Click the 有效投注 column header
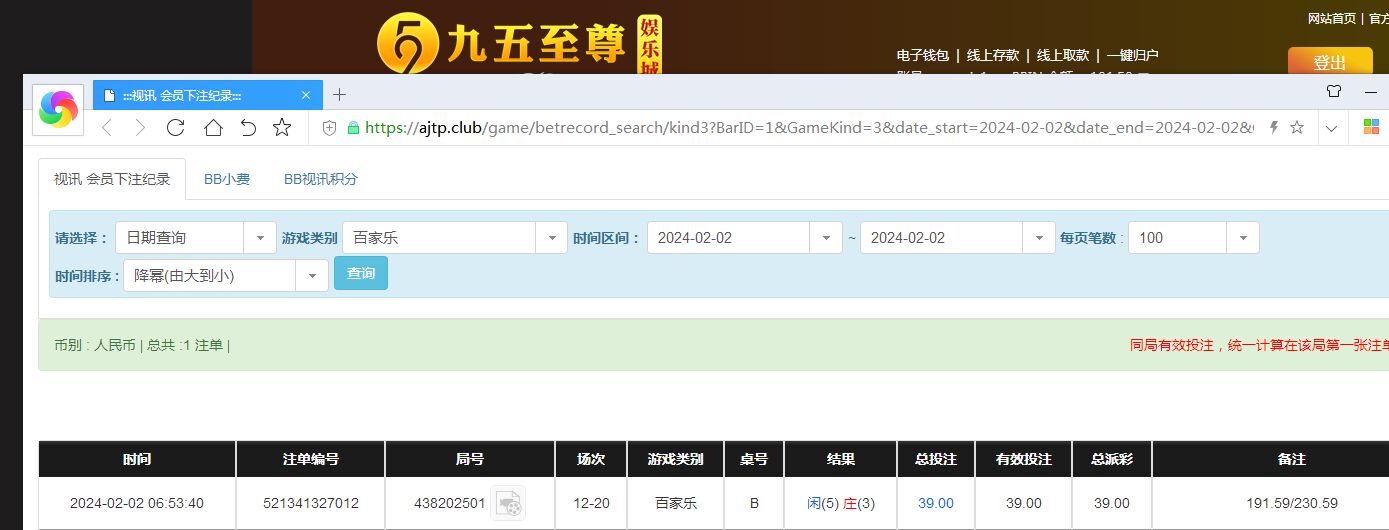Viewport: 1389px width, 530px height. tap(1024, 459)
